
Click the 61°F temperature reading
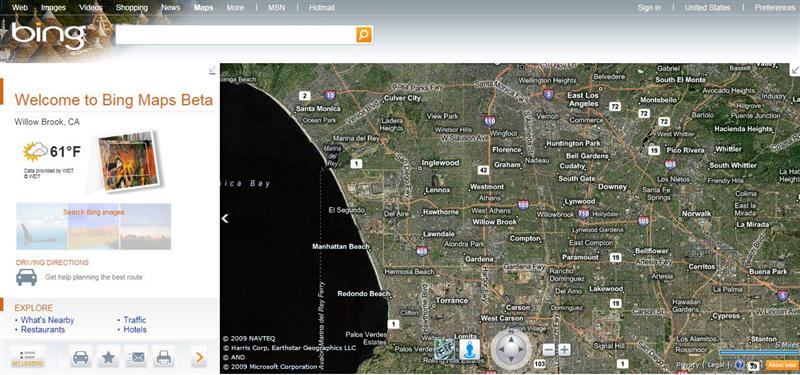click(65, 152)
